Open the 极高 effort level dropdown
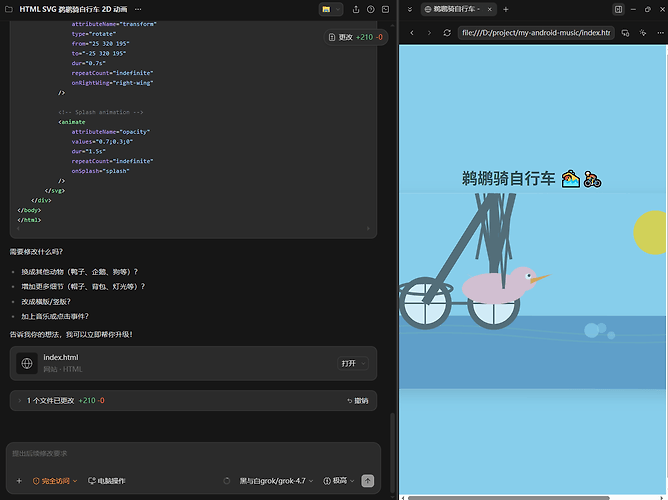The image size is (668, 500). click(339, 481)
